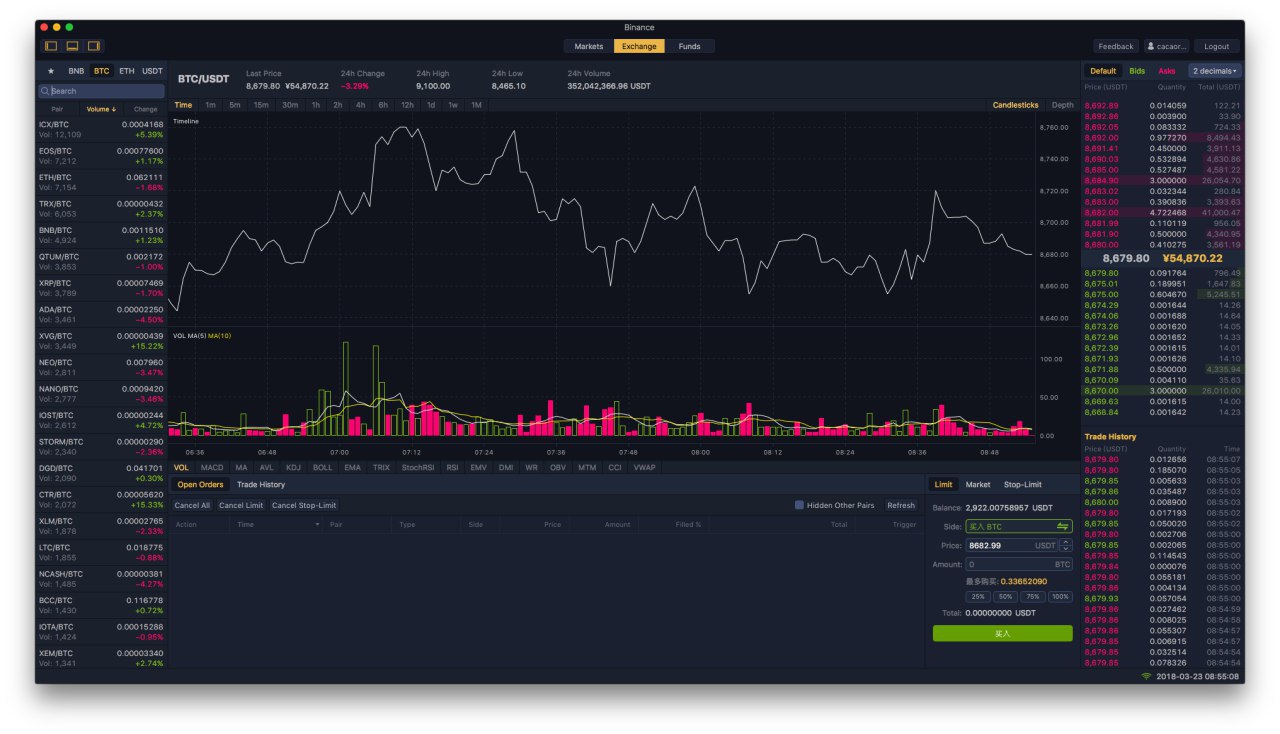1280x734 pixels.
Task: Show Default order book view
Action: tap(1103, 71)
